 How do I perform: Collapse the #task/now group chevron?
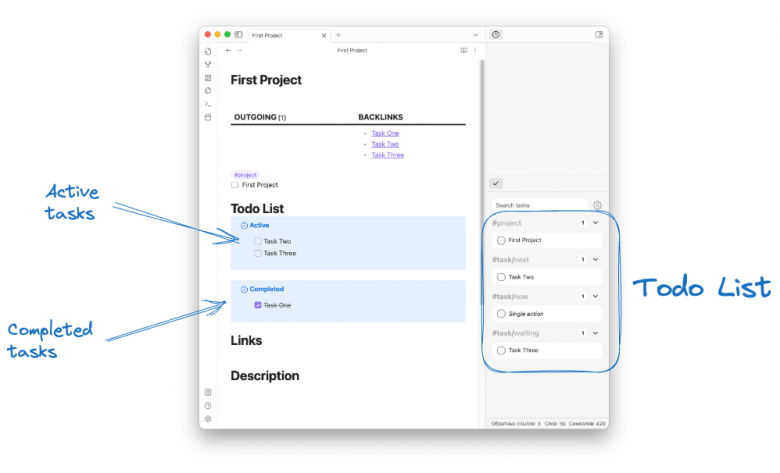pyautogui.click(x=595, y=296)
